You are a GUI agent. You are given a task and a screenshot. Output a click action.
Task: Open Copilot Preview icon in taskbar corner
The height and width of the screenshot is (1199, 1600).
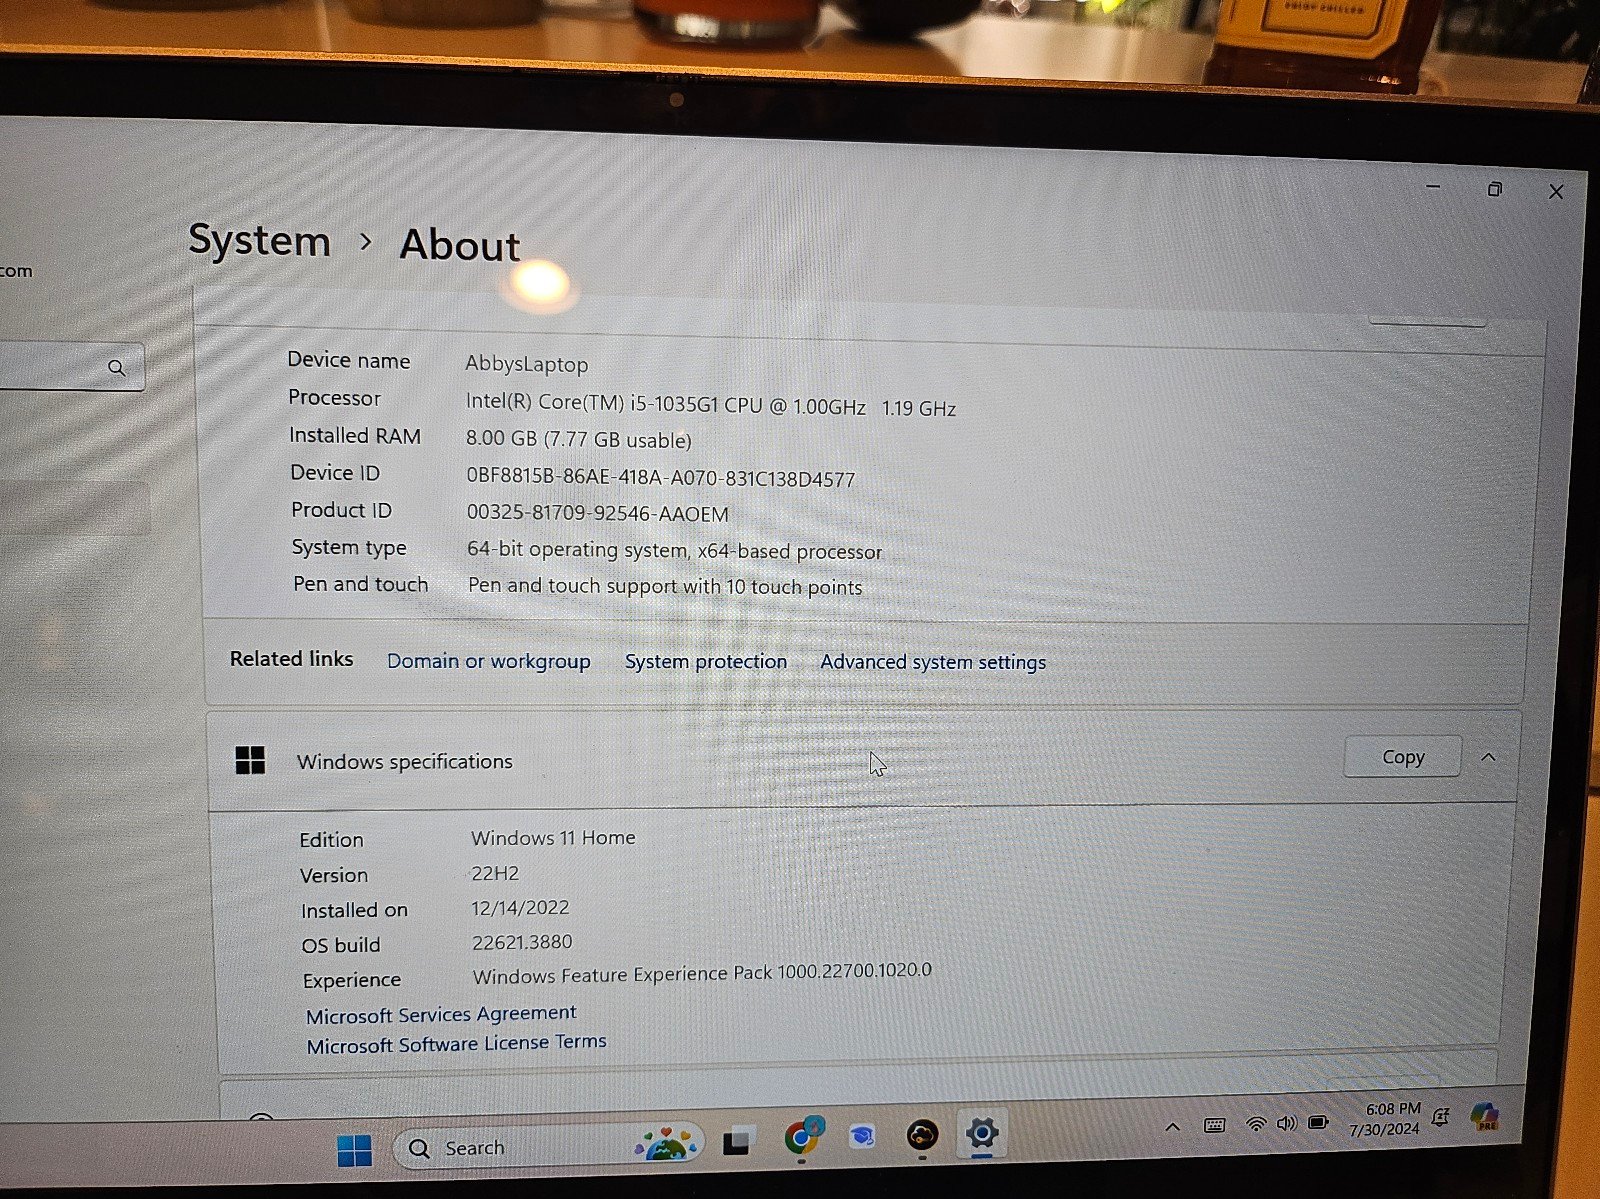(1485, 1115)
